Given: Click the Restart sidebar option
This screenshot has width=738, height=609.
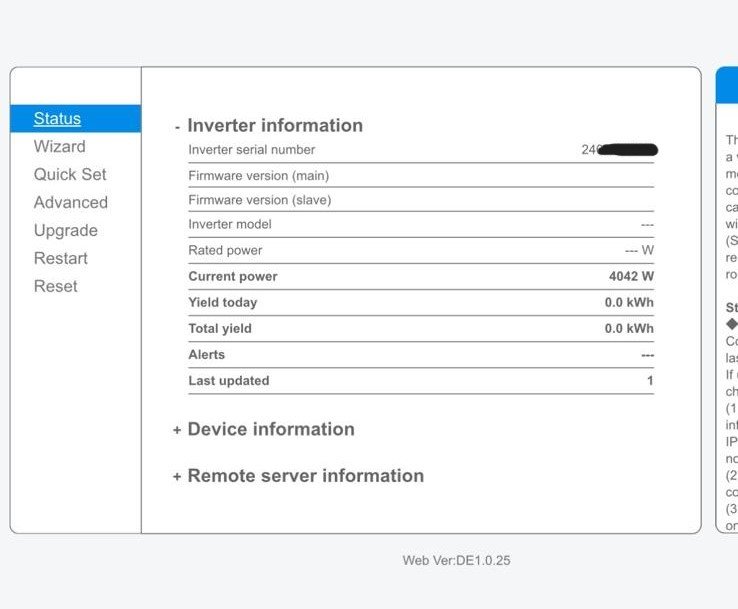Looking at the screenshot, I should pos(61,258).
